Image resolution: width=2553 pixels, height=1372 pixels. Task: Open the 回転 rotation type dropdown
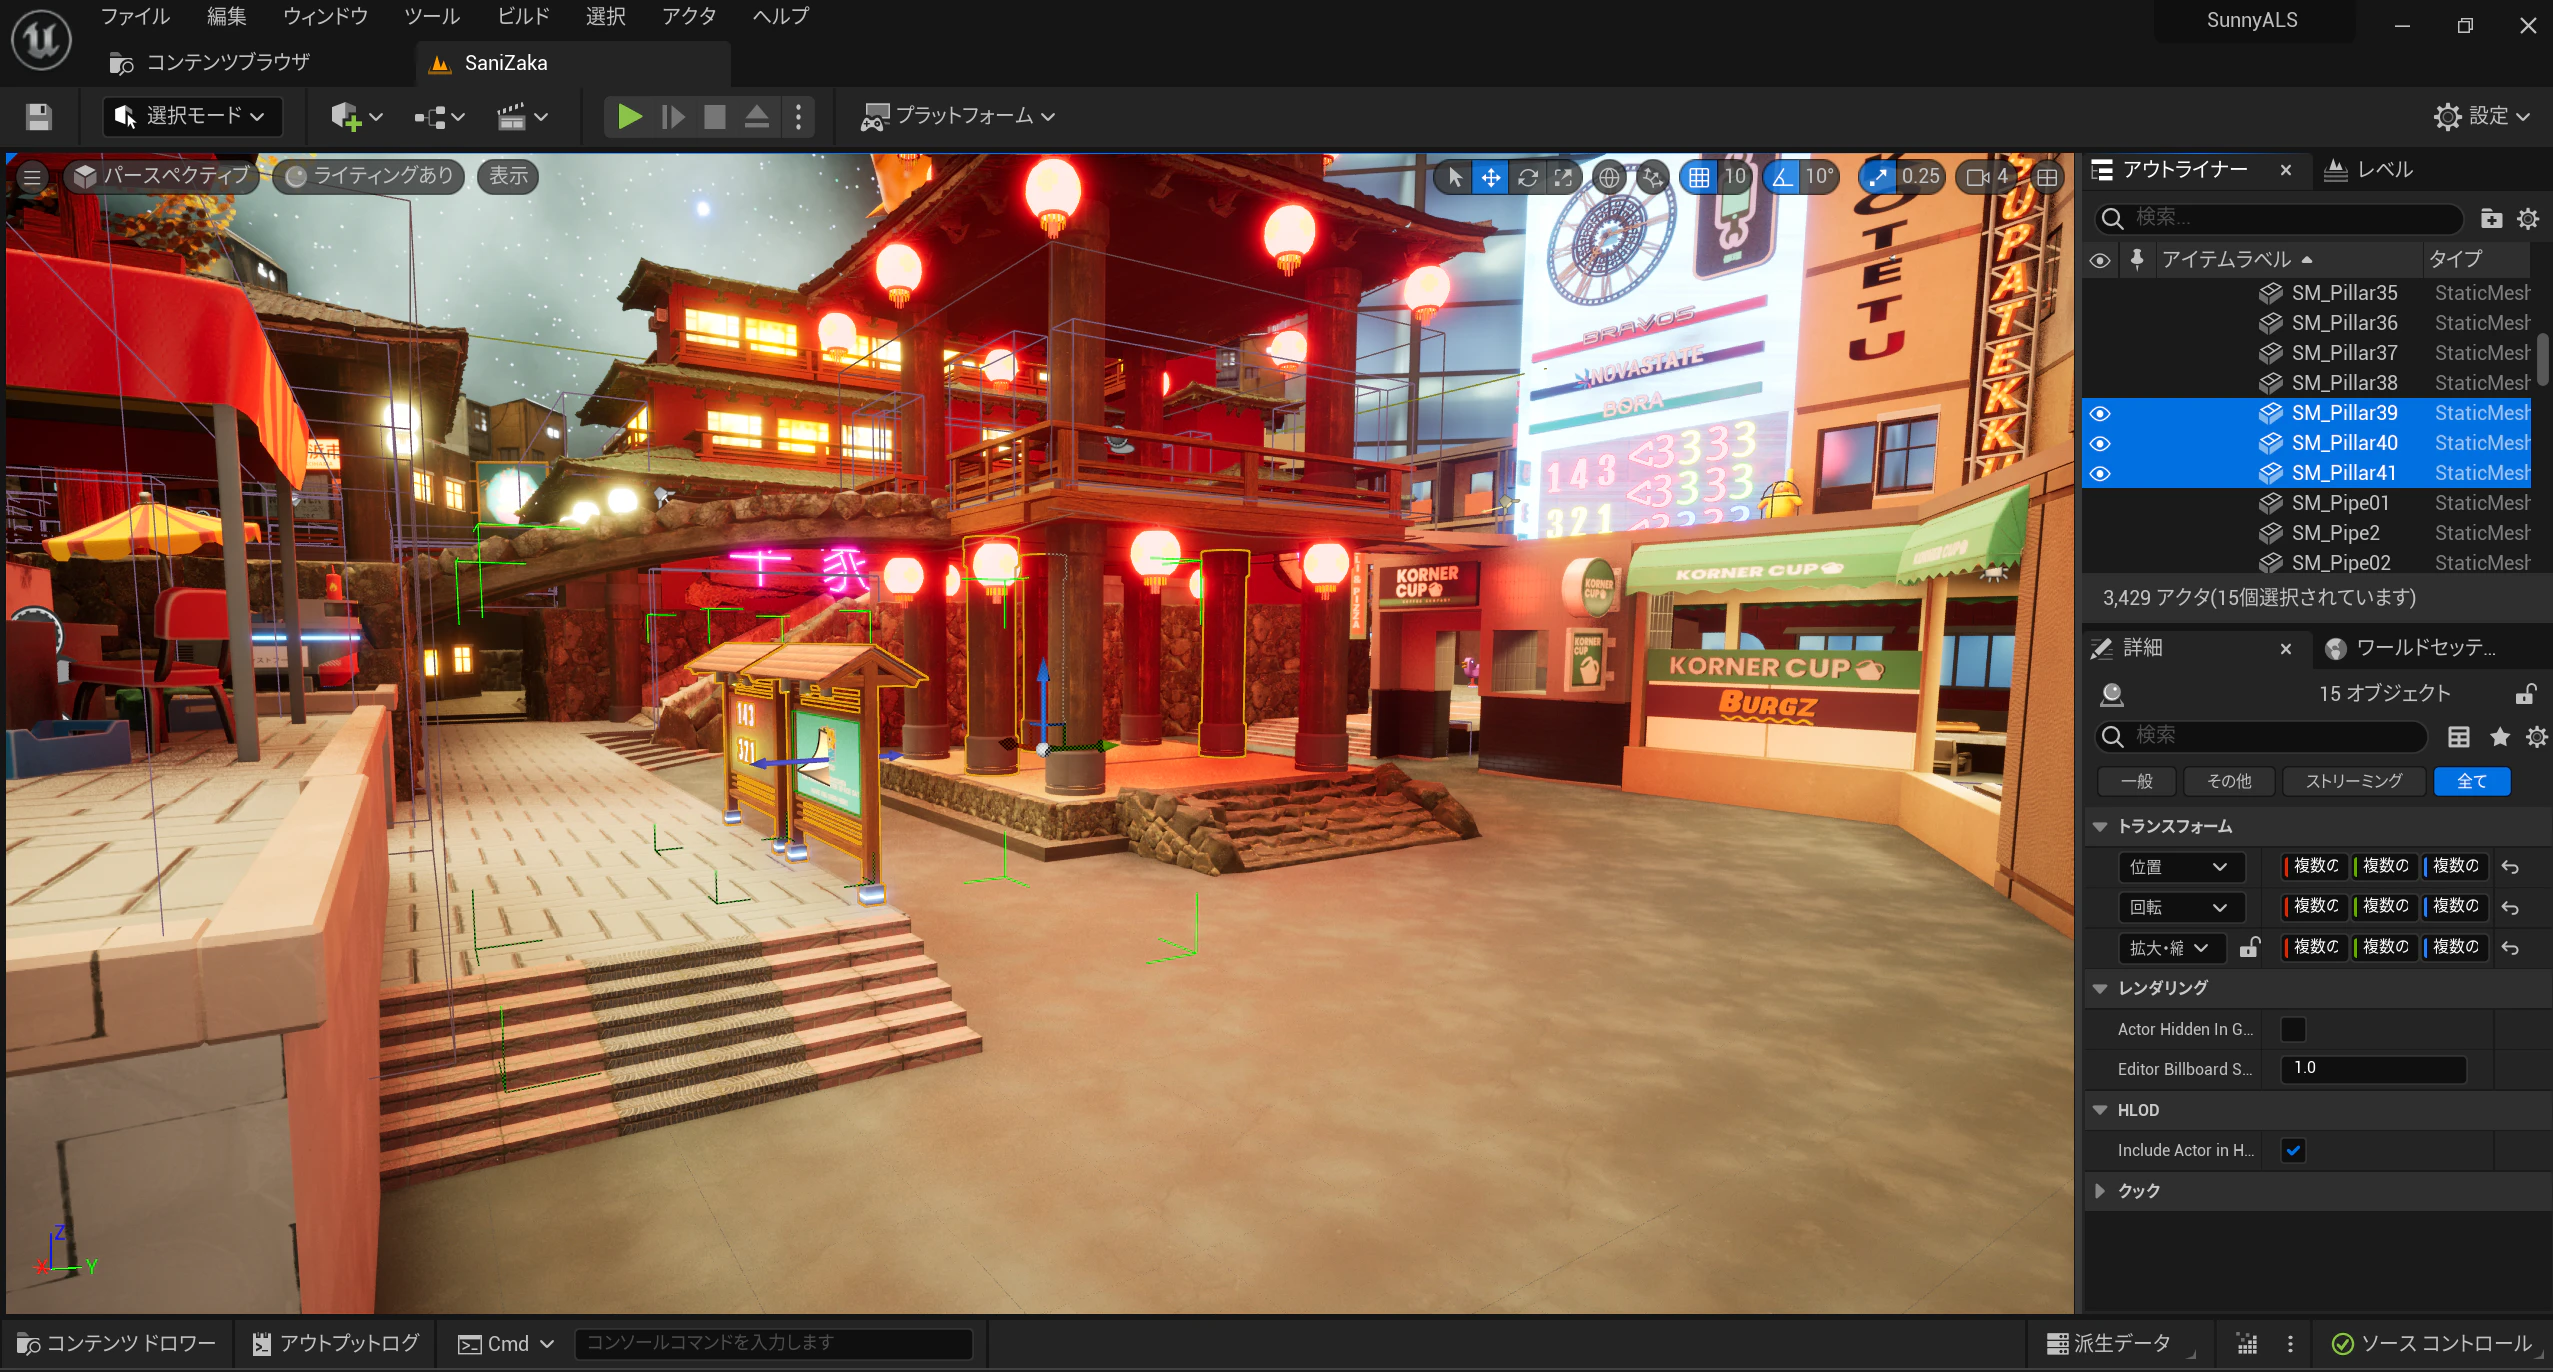pyautogui.click(x=2181, y=907)
